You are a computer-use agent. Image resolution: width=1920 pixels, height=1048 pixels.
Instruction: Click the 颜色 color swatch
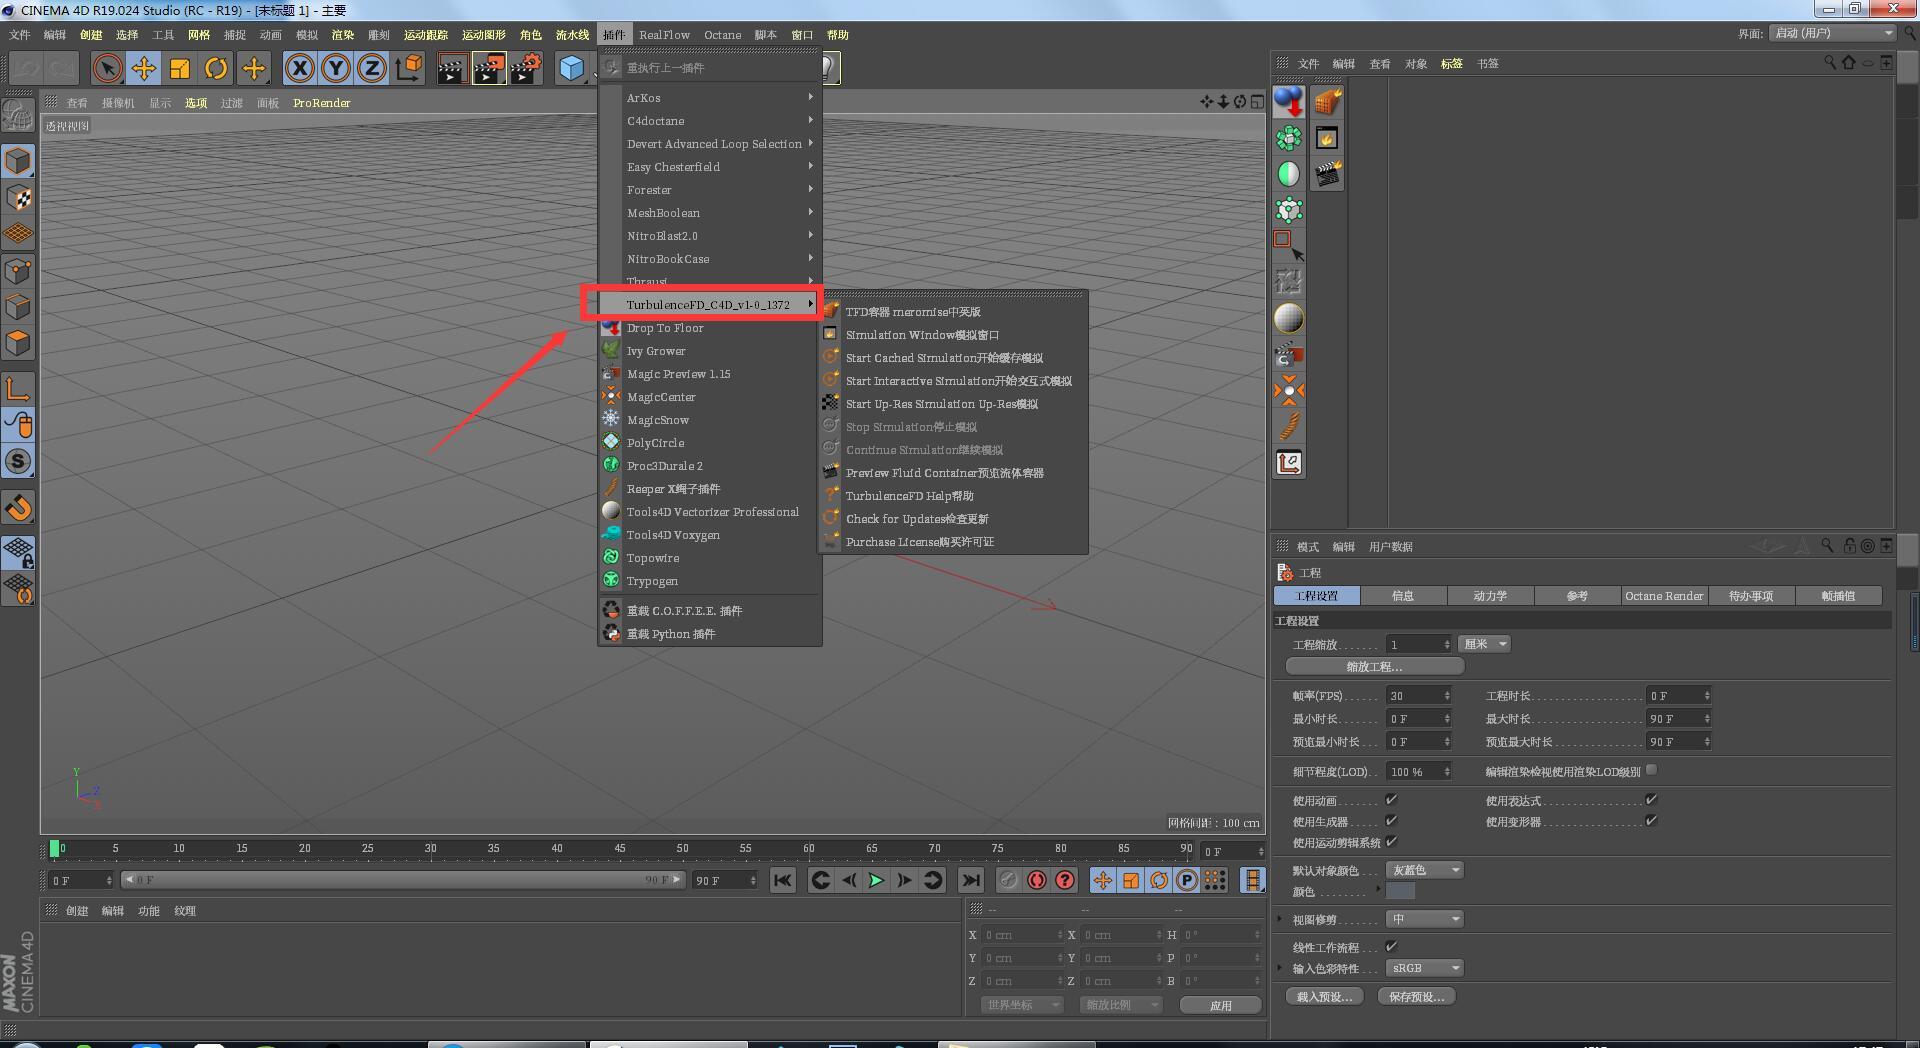coord(1400,892)
